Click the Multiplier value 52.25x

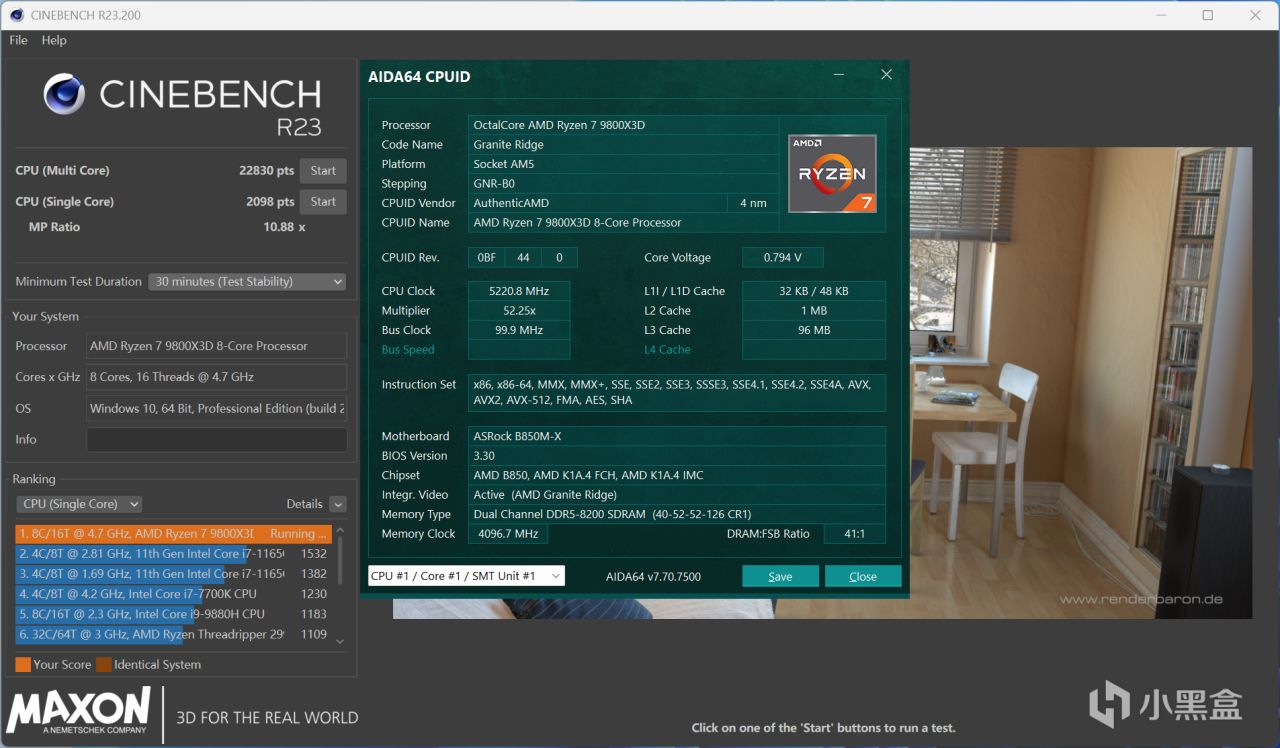pos(519,311)
